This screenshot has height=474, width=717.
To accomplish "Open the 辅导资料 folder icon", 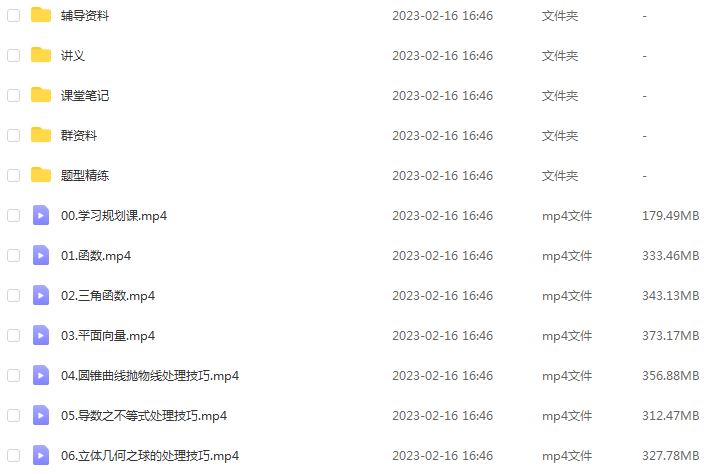I will pyautogui.click(x=41, y=15).
